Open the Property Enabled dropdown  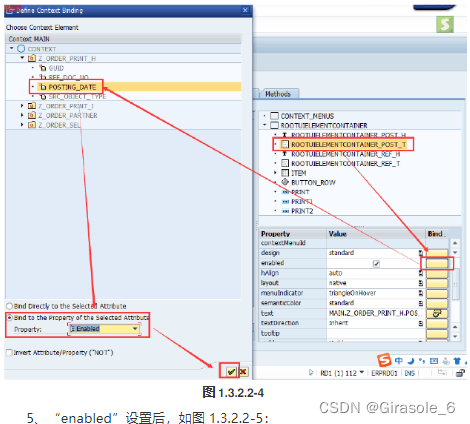[x=135, y=329]
